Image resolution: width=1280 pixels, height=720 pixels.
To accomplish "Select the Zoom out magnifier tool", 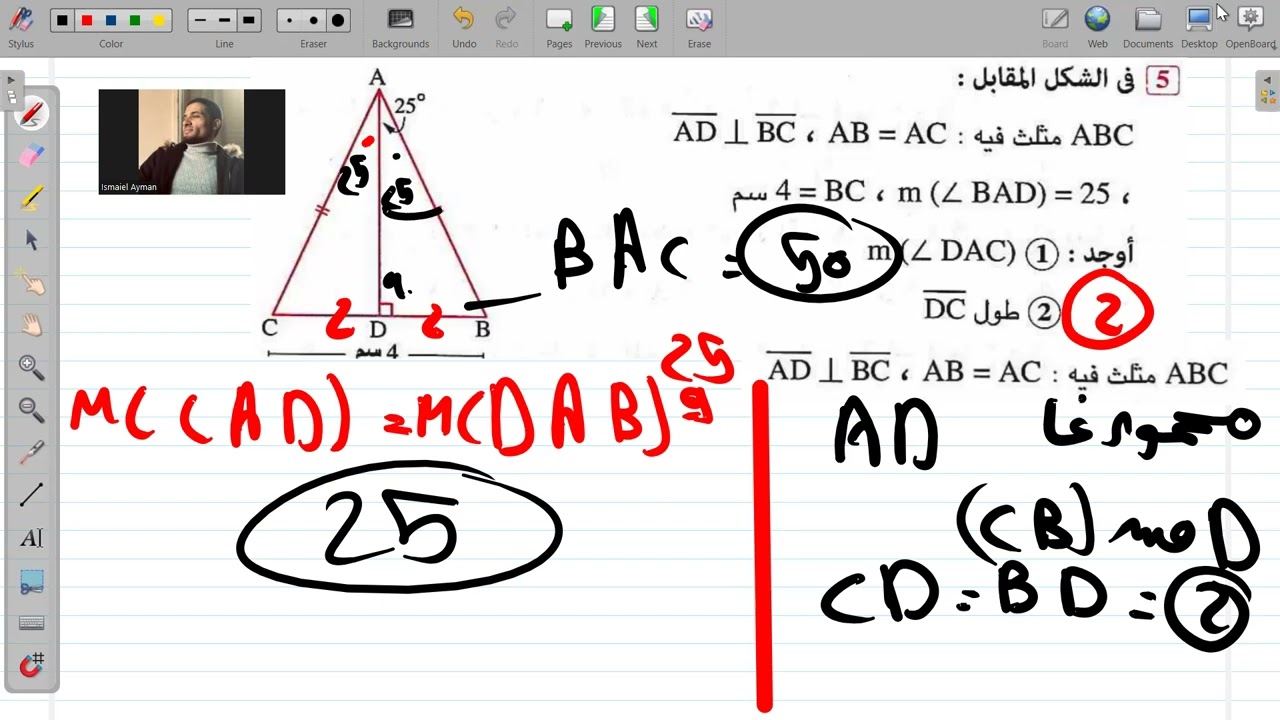I will point(32,409).
